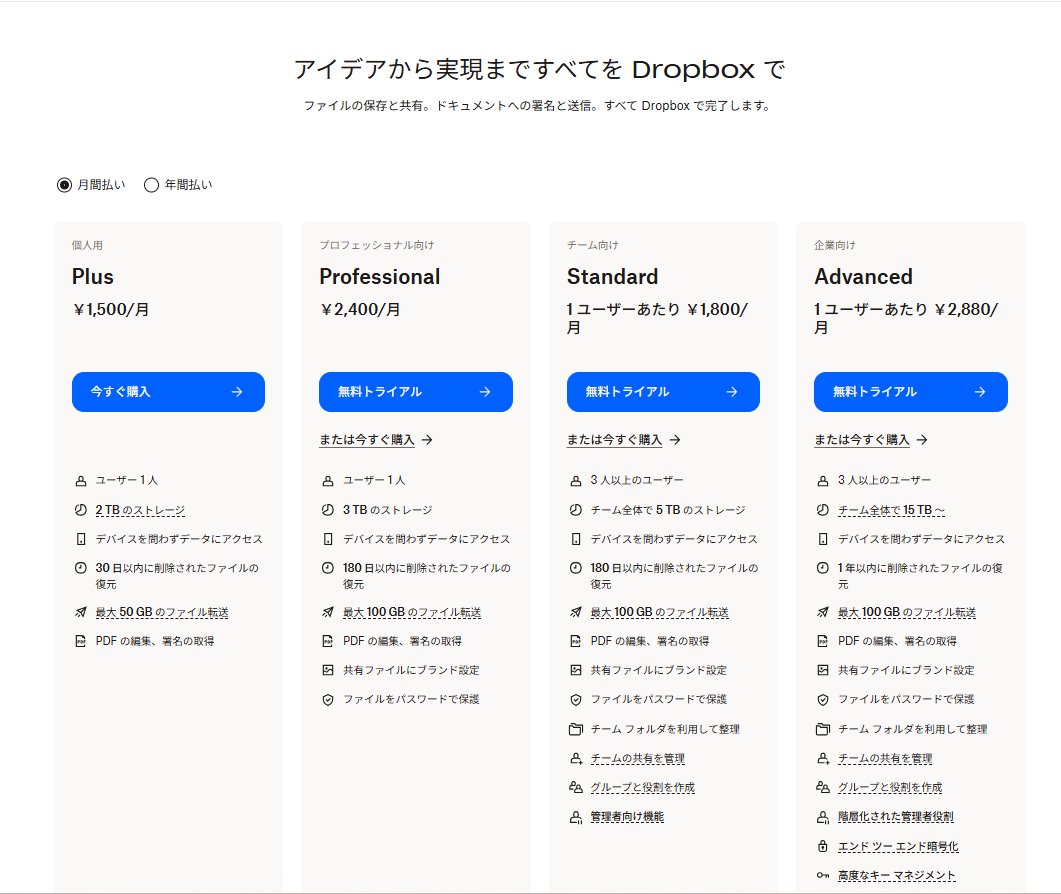Screen dimensions: 1061x894
Task: Click device icon in Plus feature list
Action: [81, 539]
